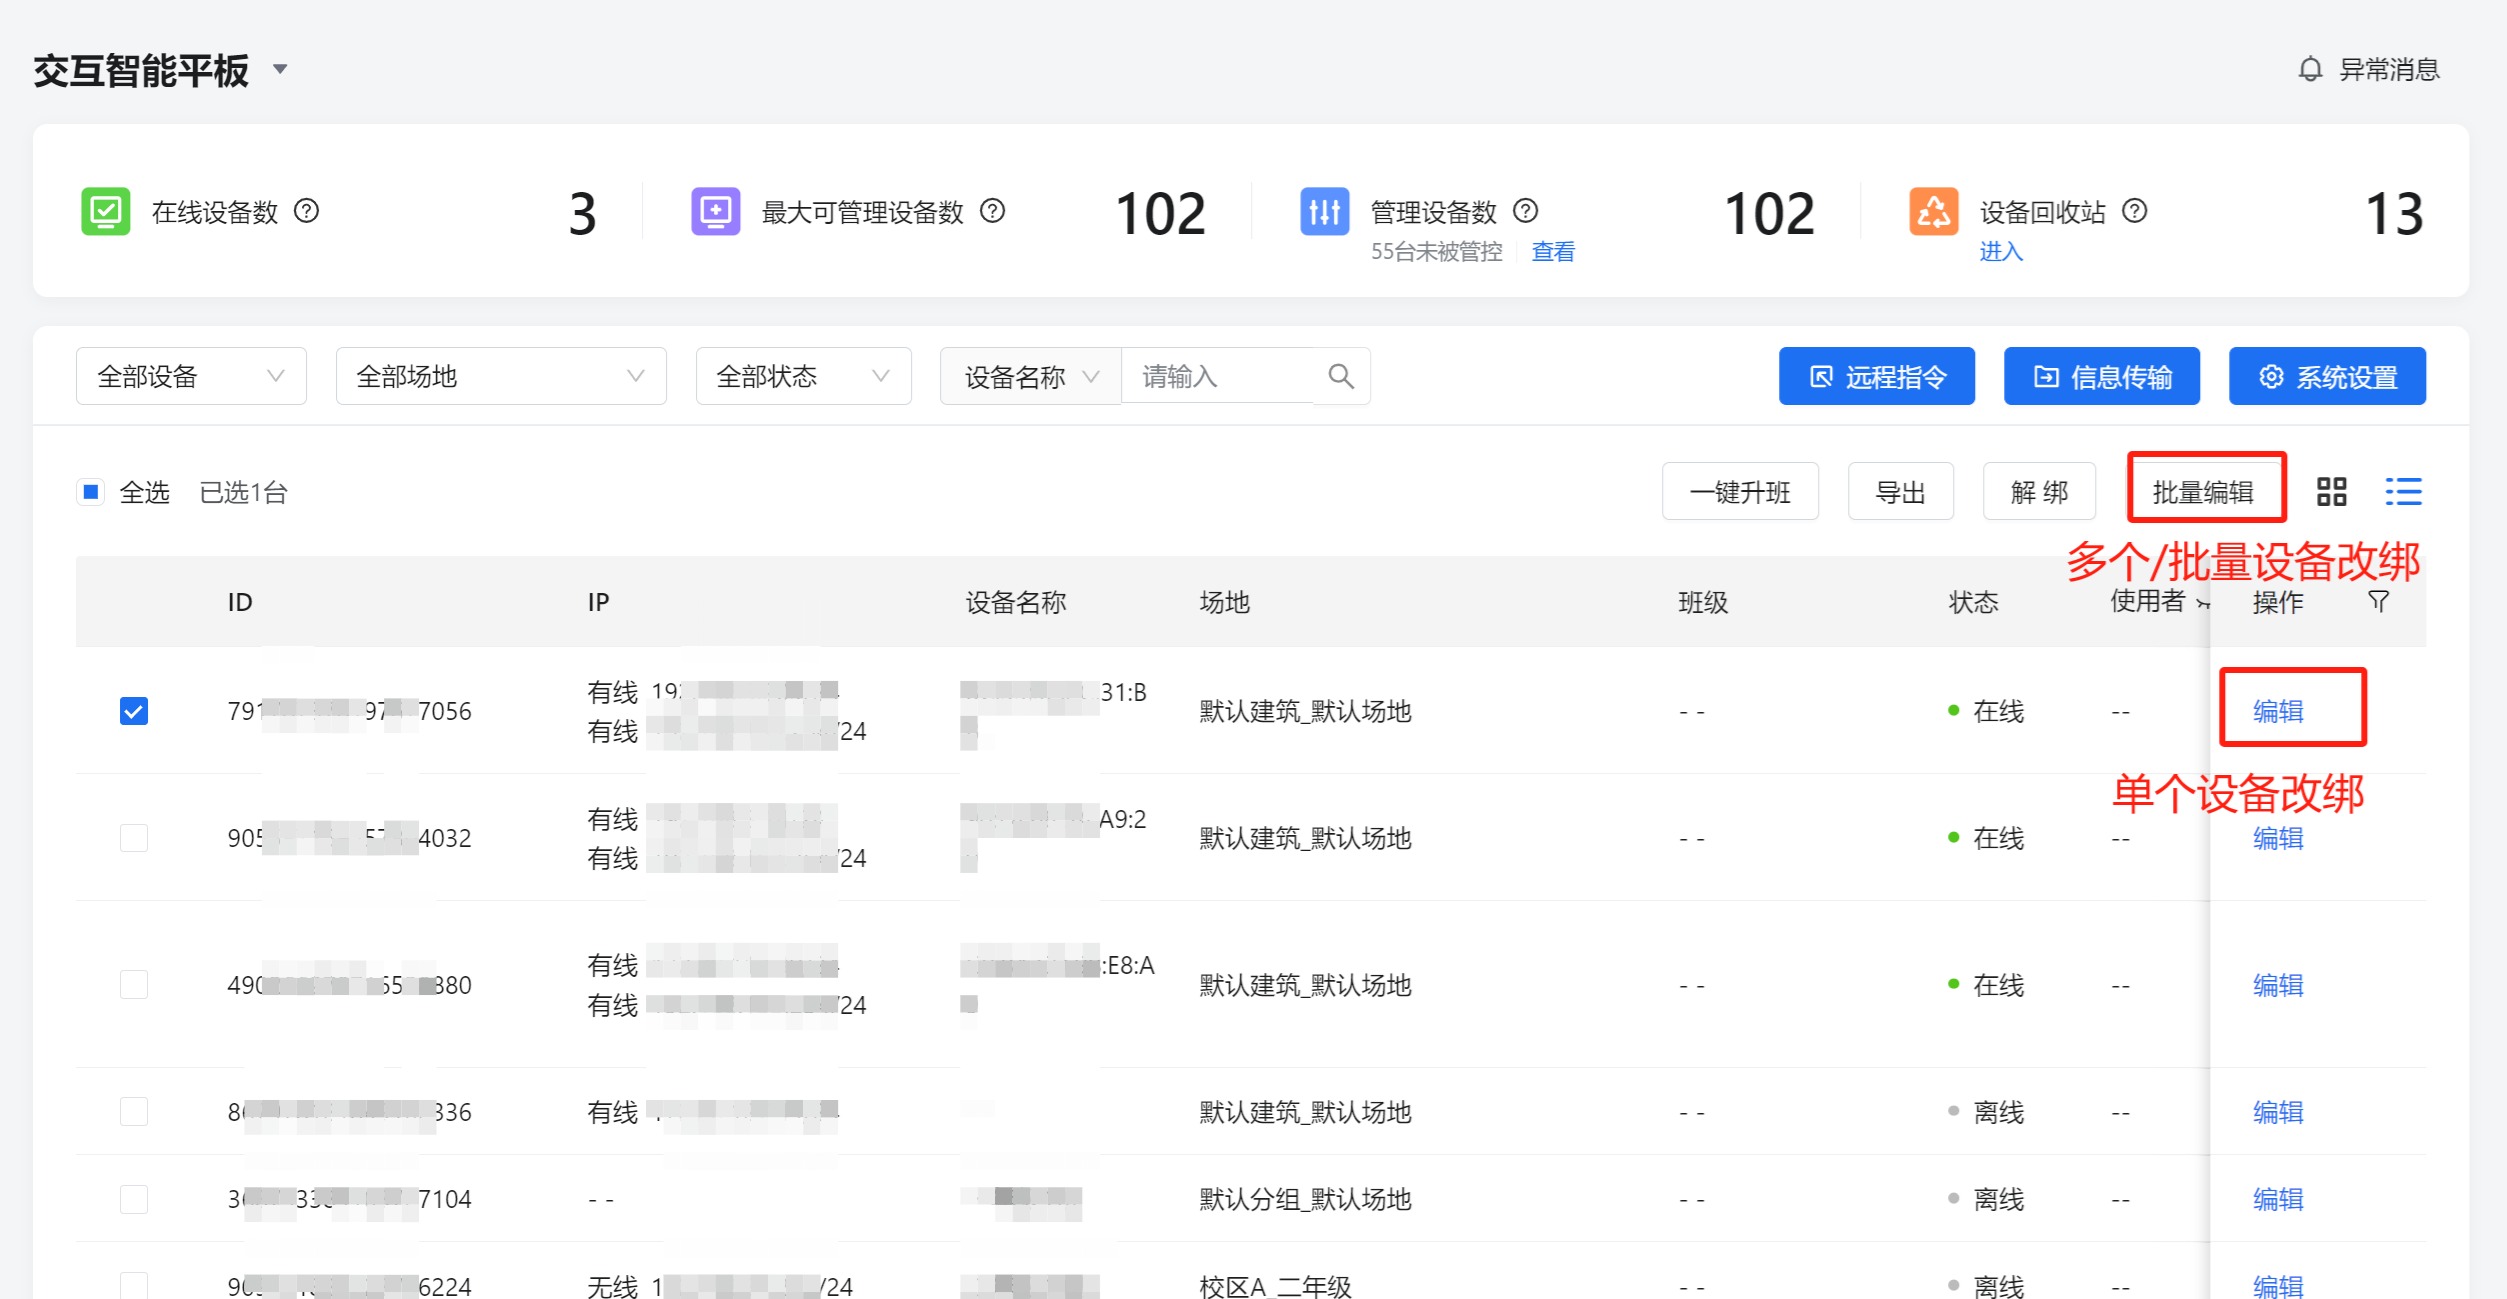Uncheck the first device row checkbox
Image resolution: width=2507 pixels, height=1299 pixels.
134,711
